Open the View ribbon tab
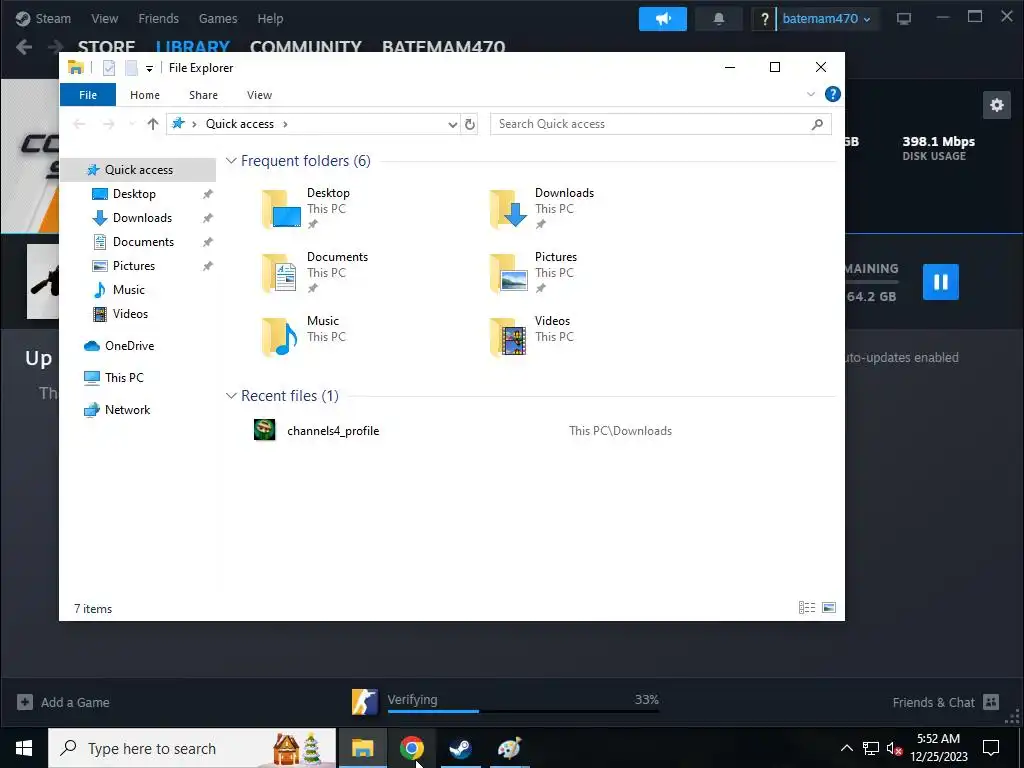Viewport: 1024px width, 768px height. (259, 95)
